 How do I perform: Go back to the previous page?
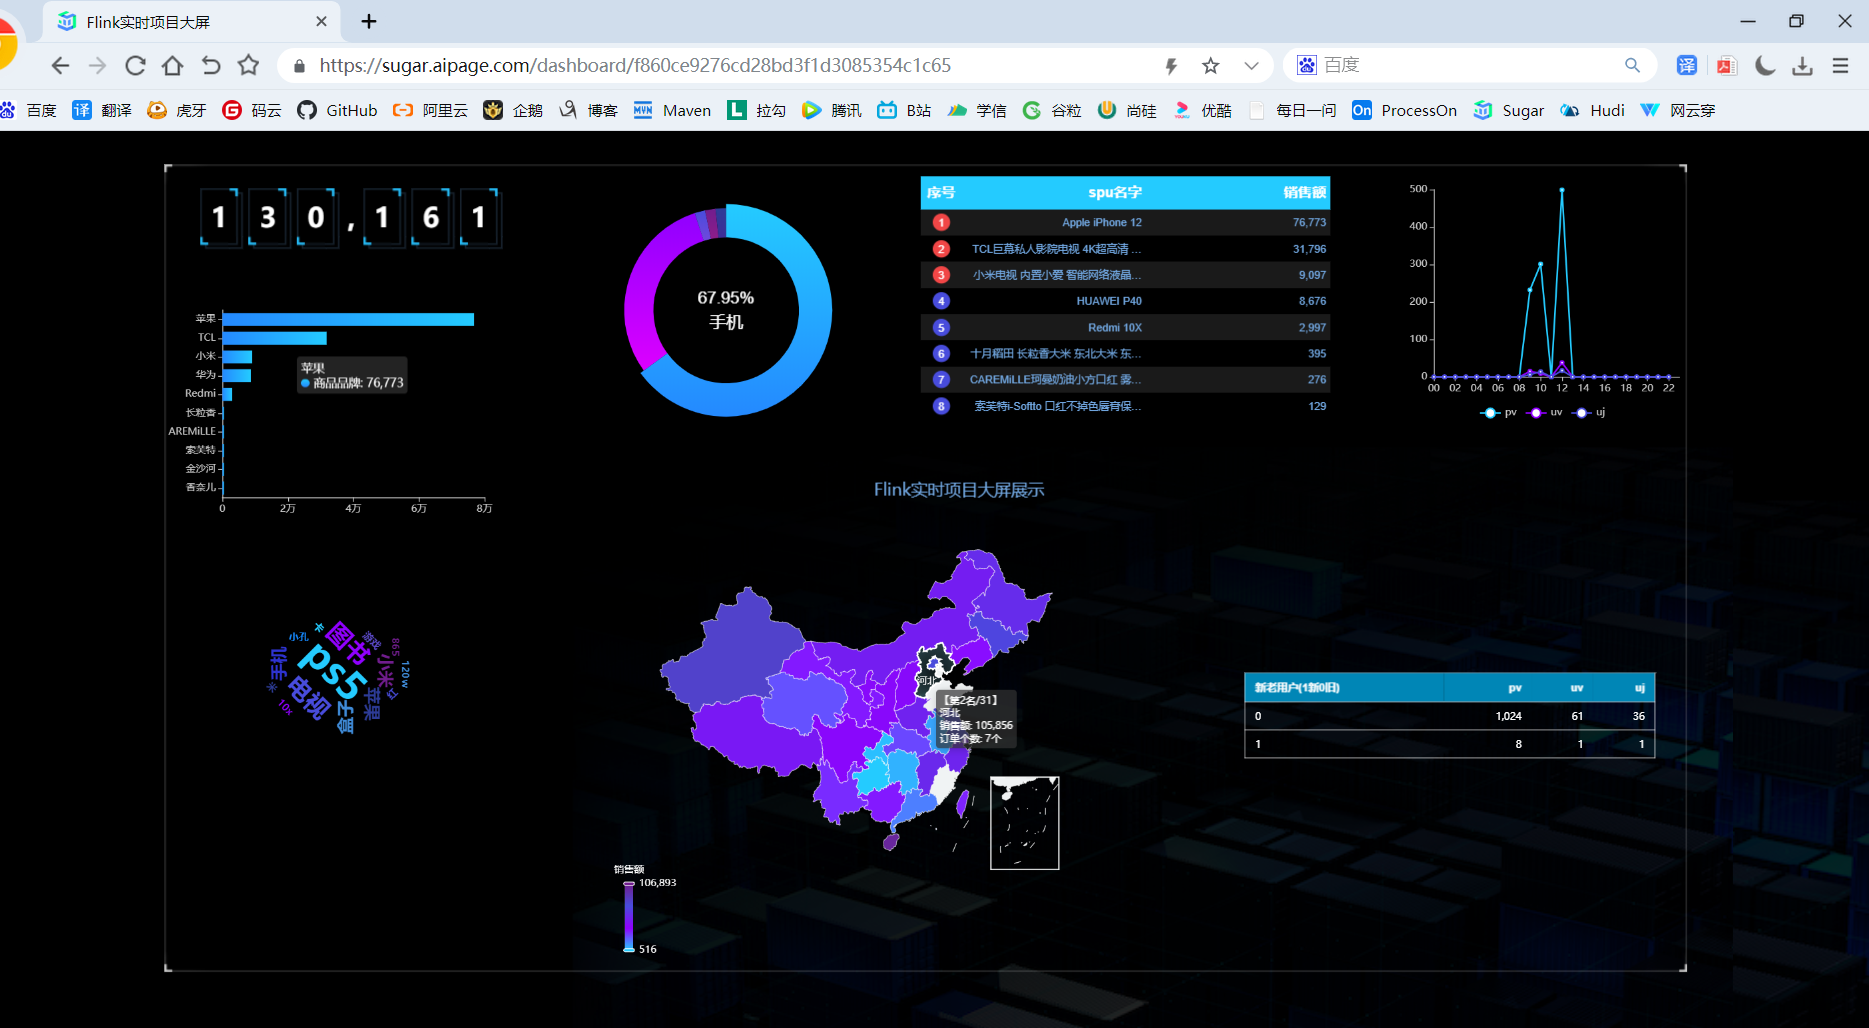click(60, 66)
